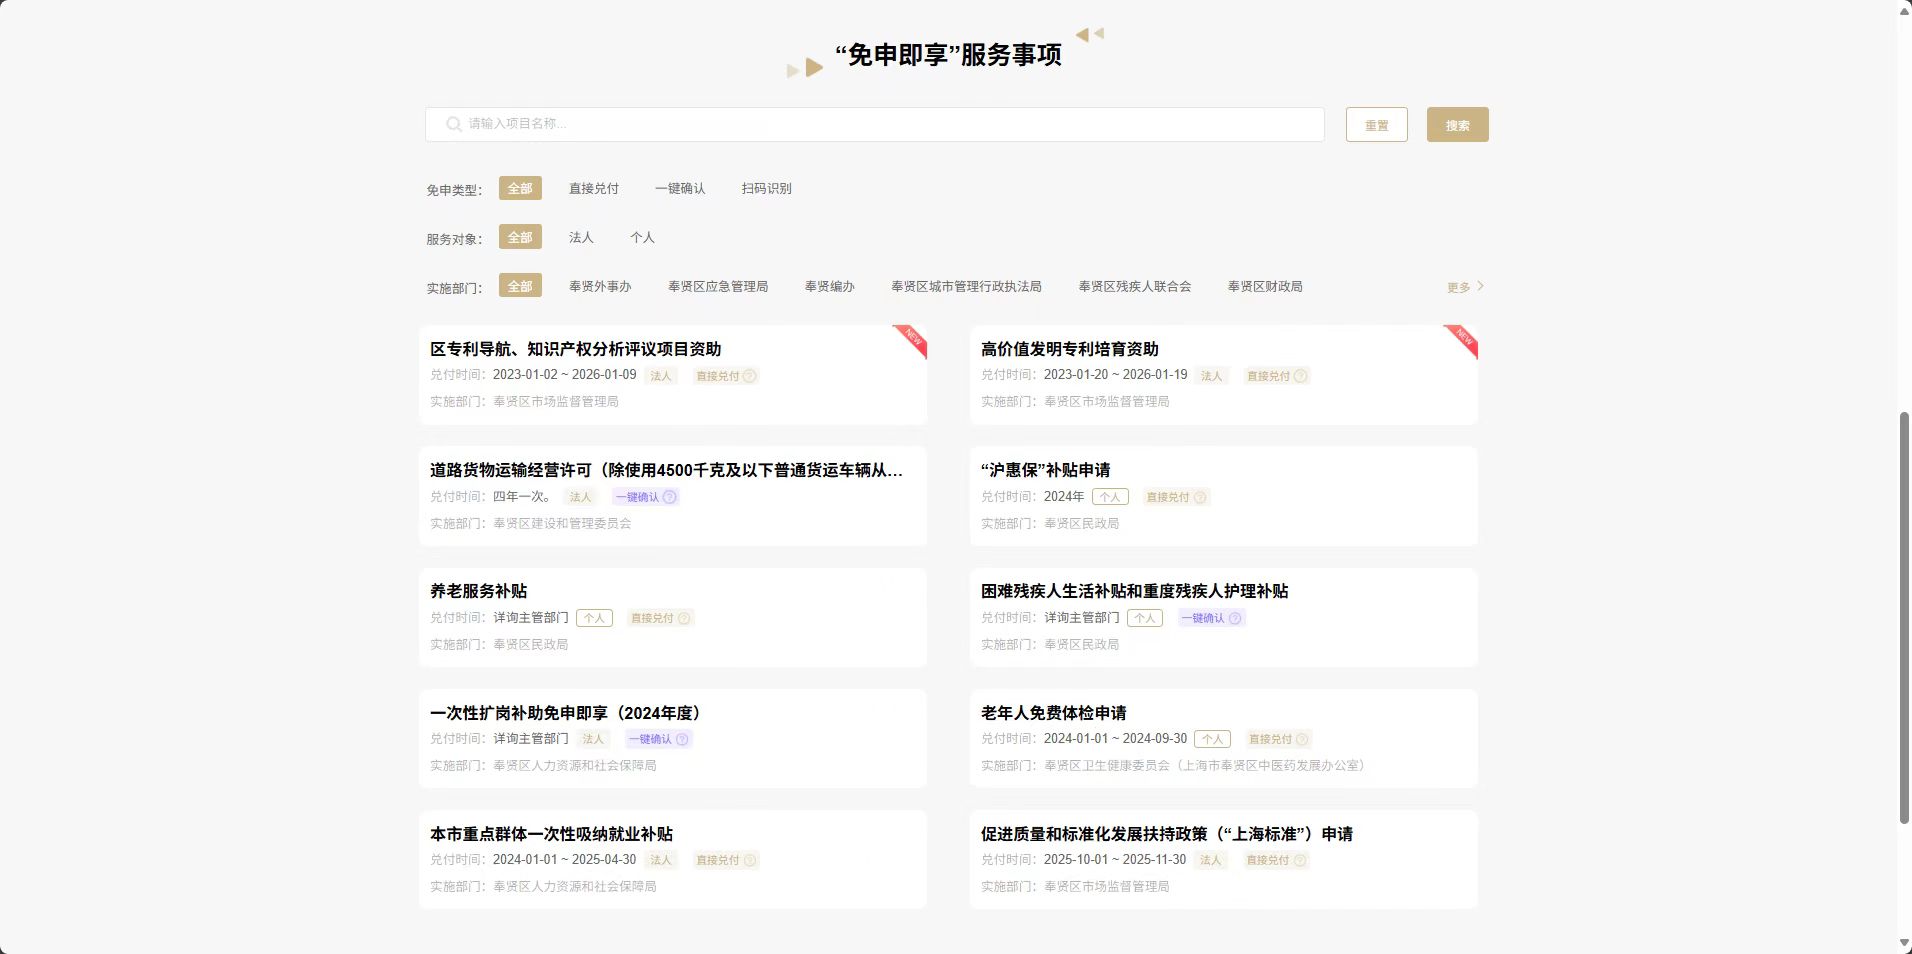
Task: Click the question icon on 老年人免费体检申请 card
Action: (1301, 739)
